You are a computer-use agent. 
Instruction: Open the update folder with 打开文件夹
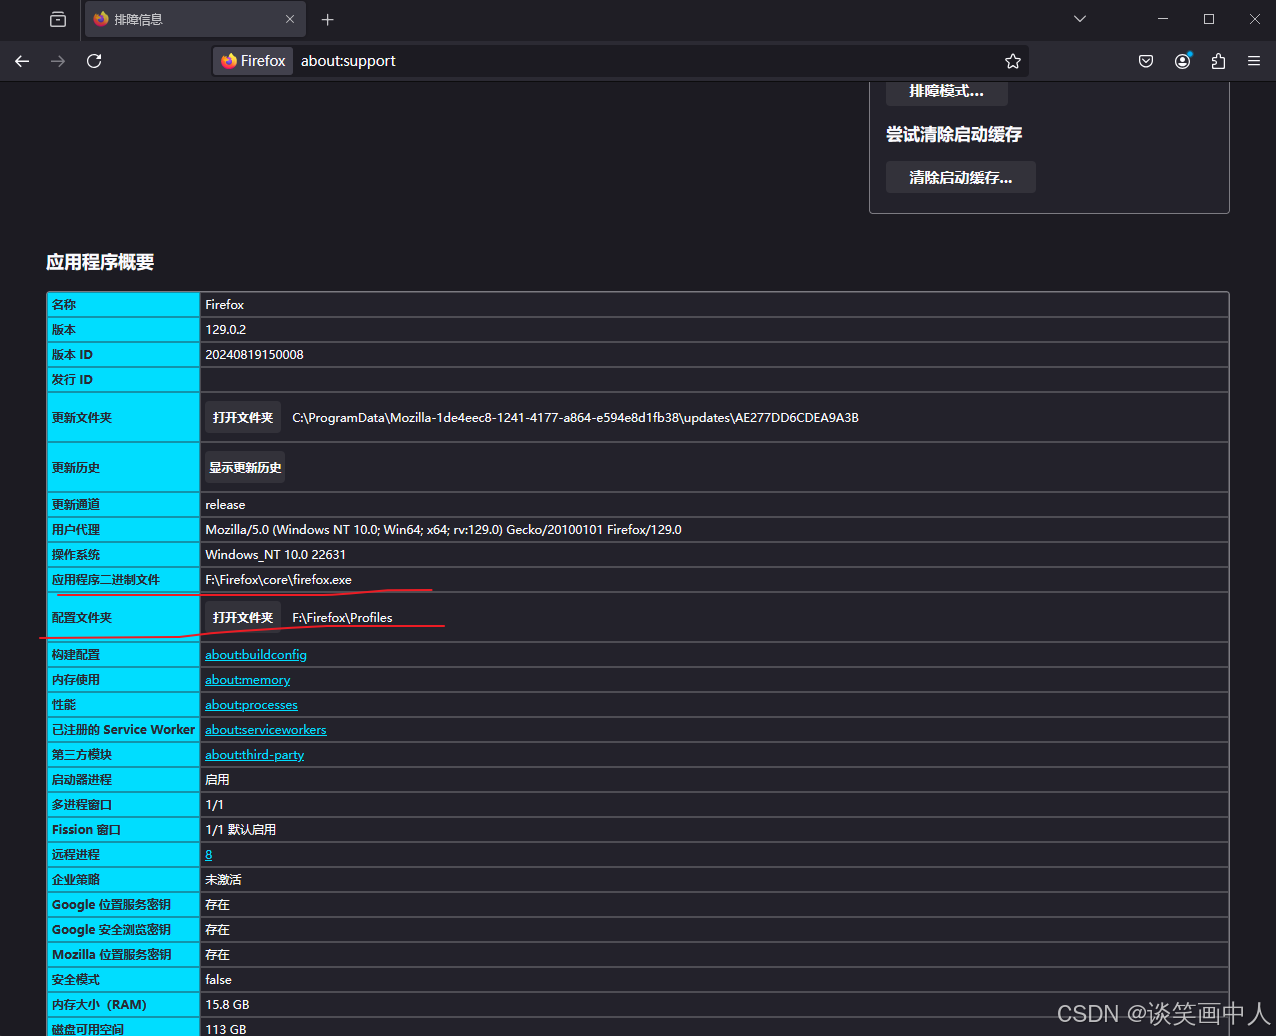tap(243, 417)
